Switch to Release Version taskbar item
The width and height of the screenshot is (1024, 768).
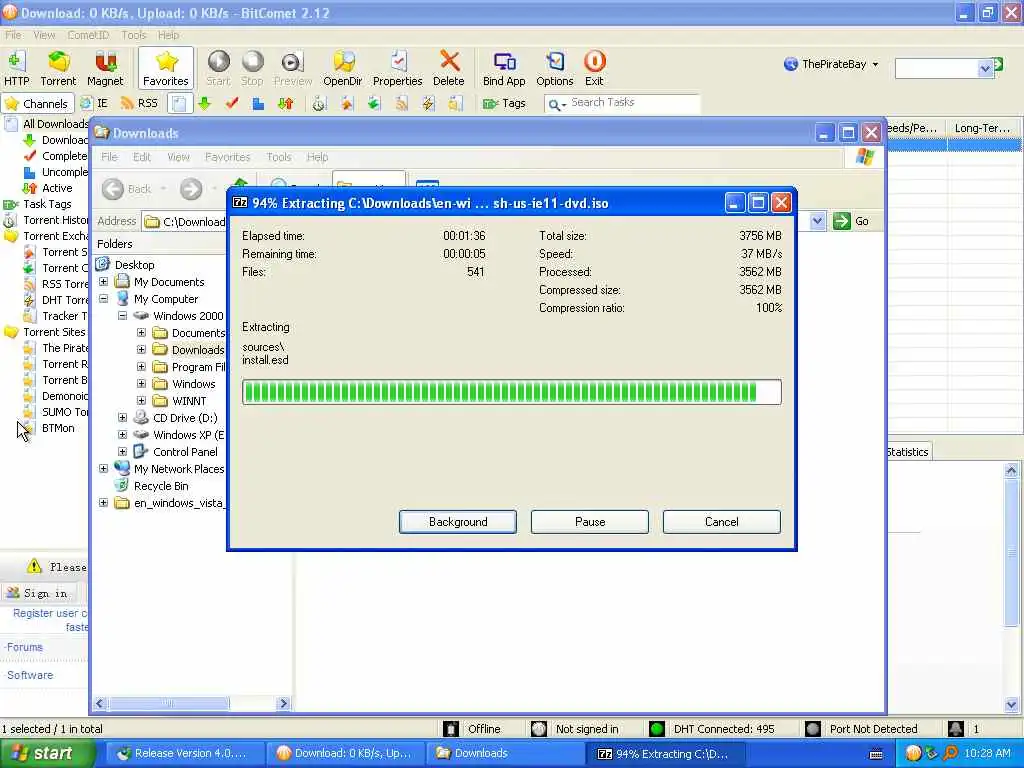pyautogui.click(x=183, y=753)
